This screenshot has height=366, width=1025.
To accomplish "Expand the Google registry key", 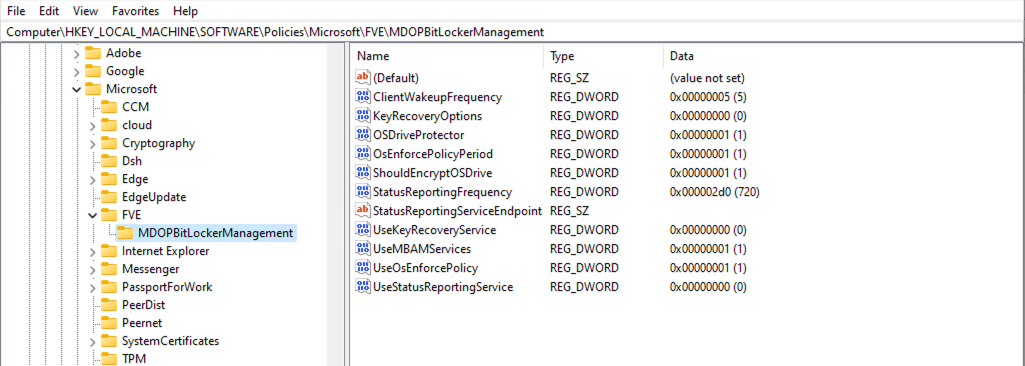I will tap(76, 71).
